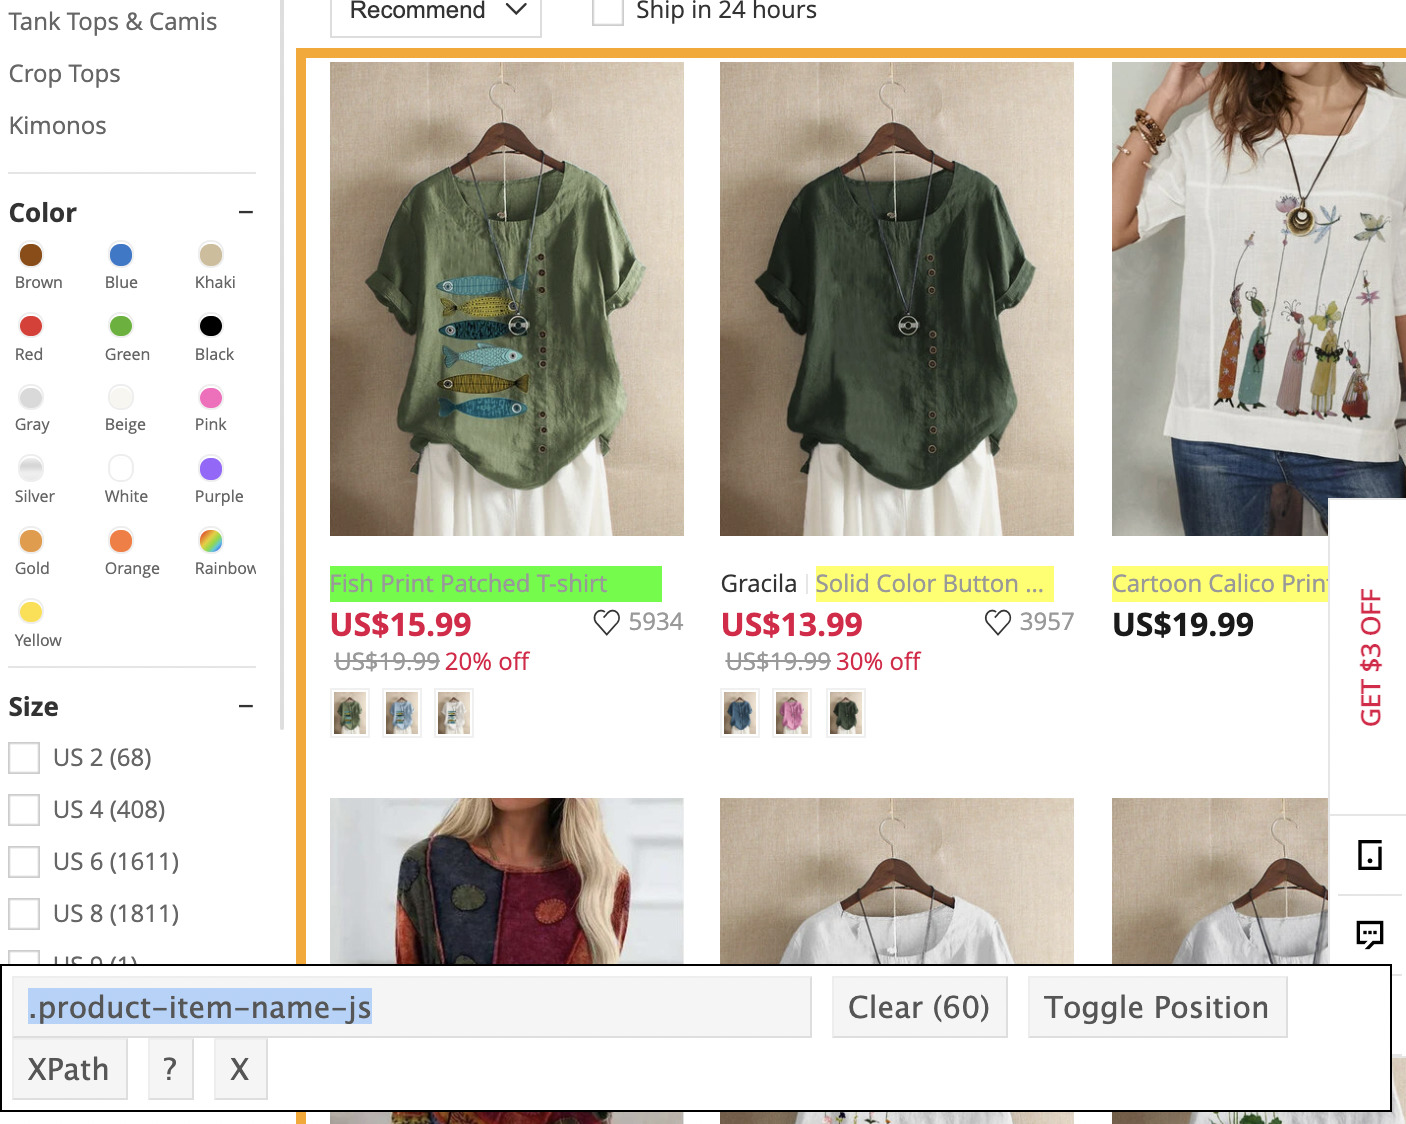Open Kimonos category
This screenshot has width=1406, height=1124.
(x=58, y=126)
